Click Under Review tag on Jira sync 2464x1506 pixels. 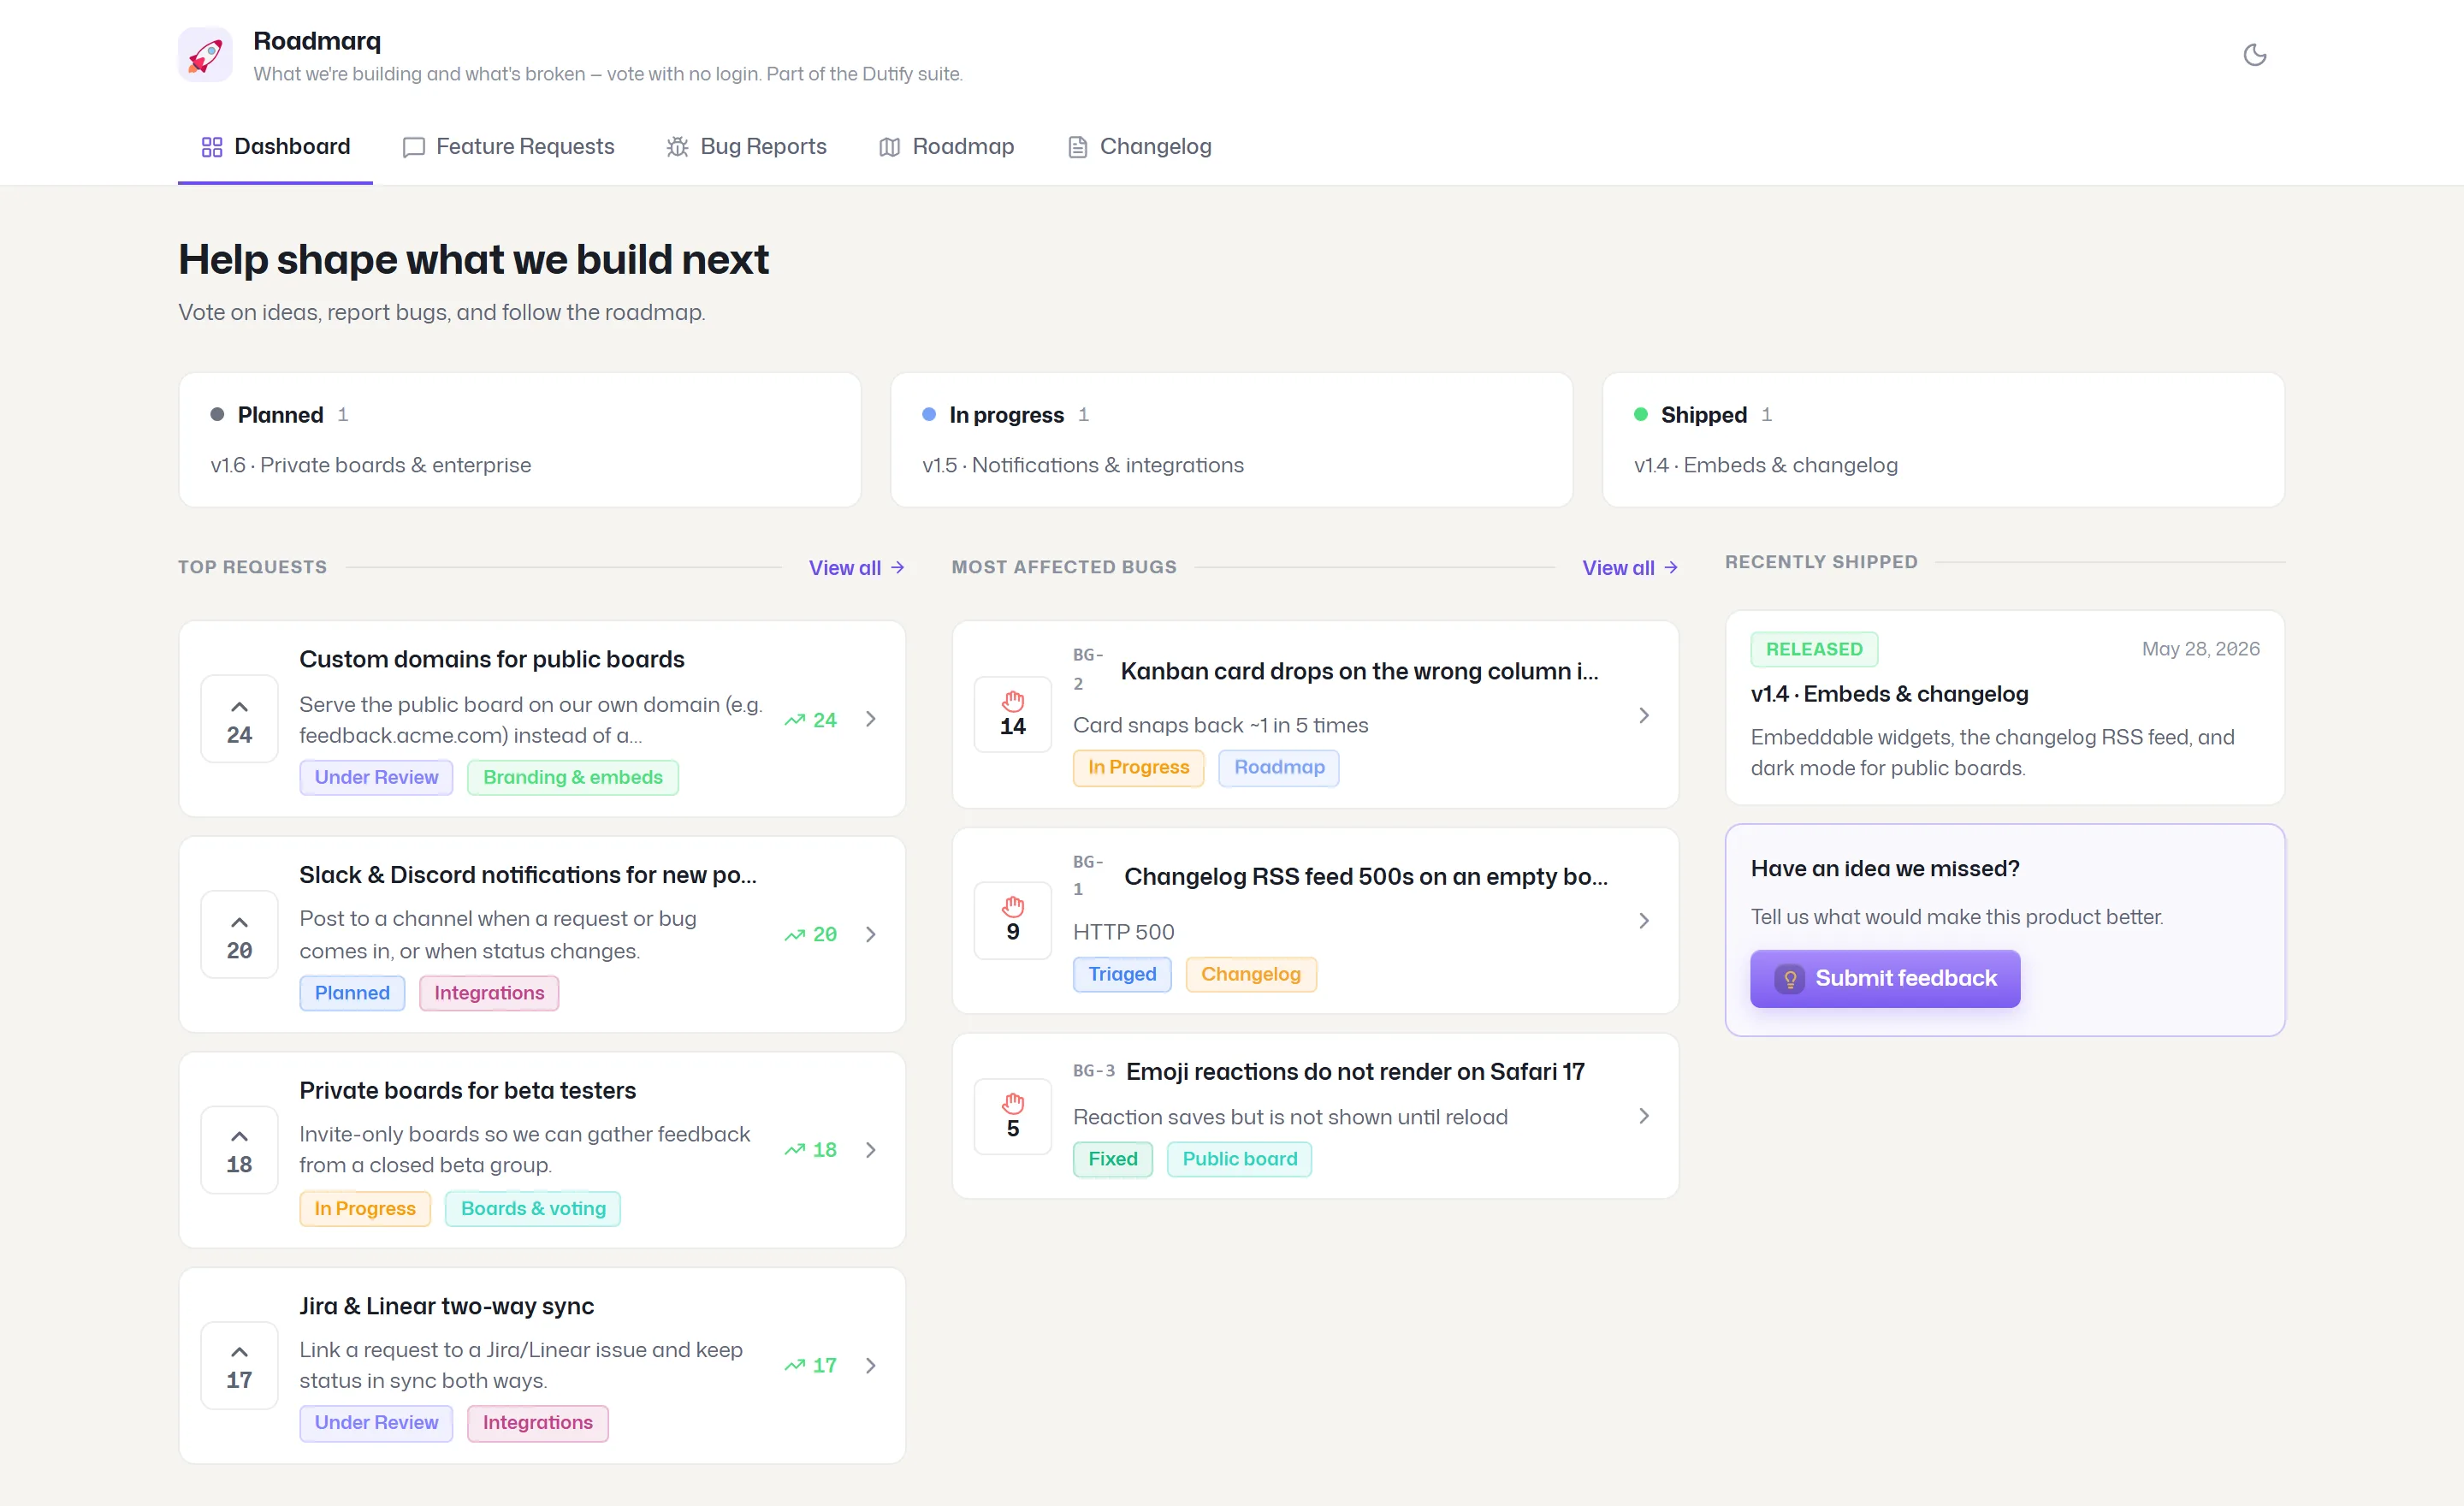click(376, 1424)
